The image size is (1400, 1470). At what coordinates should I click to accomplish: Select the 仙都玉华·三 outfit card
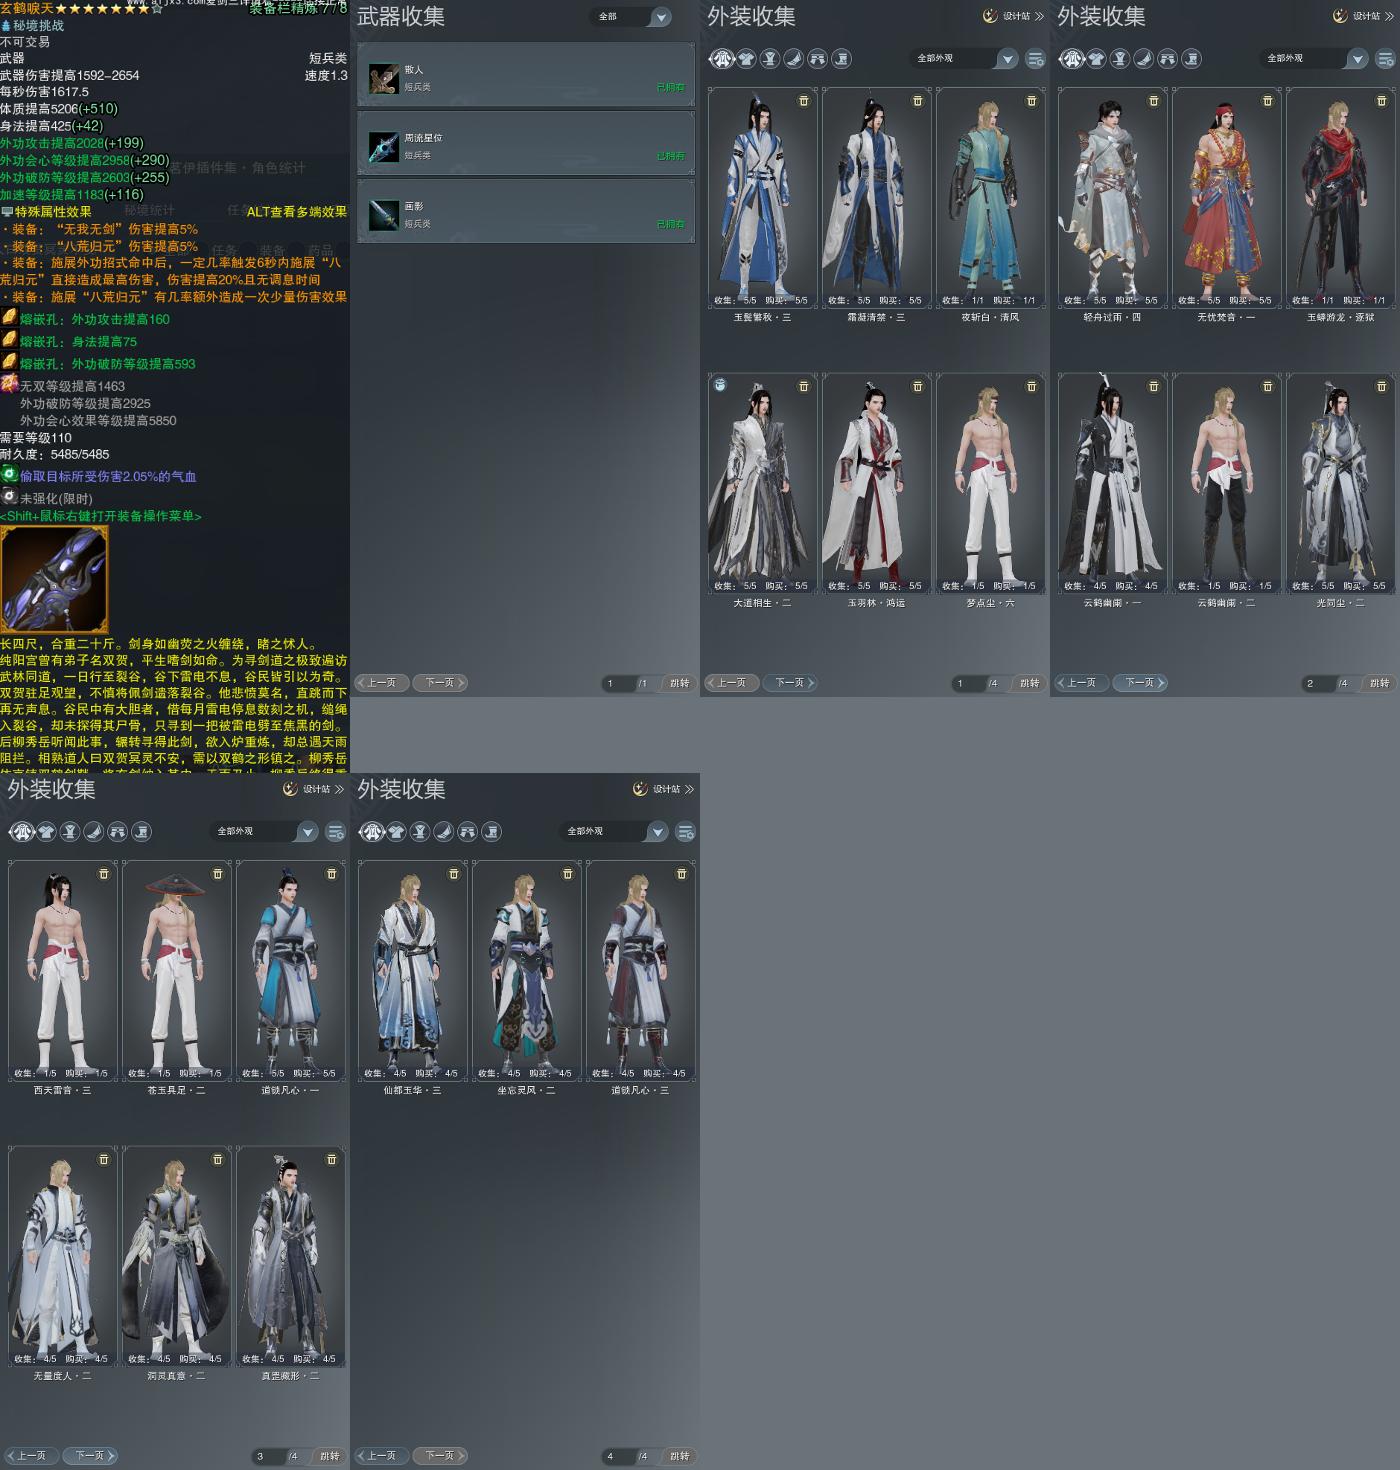pyautogui.click(x=413, y=971)
